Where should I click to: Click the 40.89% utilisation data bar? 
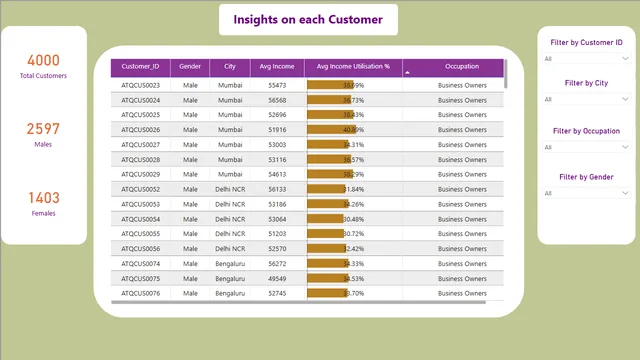pyautogui.click(x=331, y=130)
